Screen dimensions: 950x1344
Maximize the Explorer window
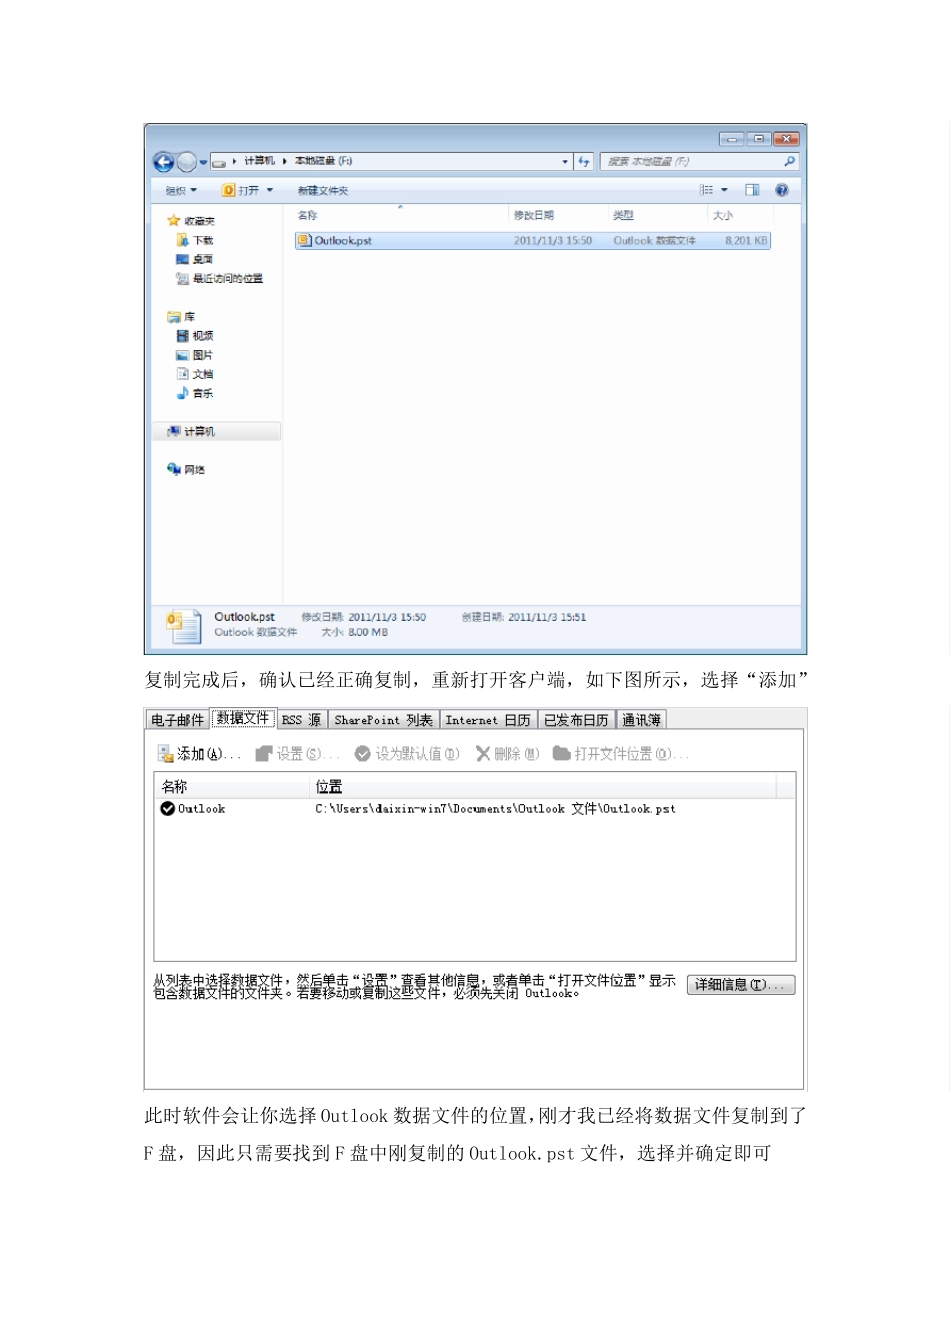[758, 139]
